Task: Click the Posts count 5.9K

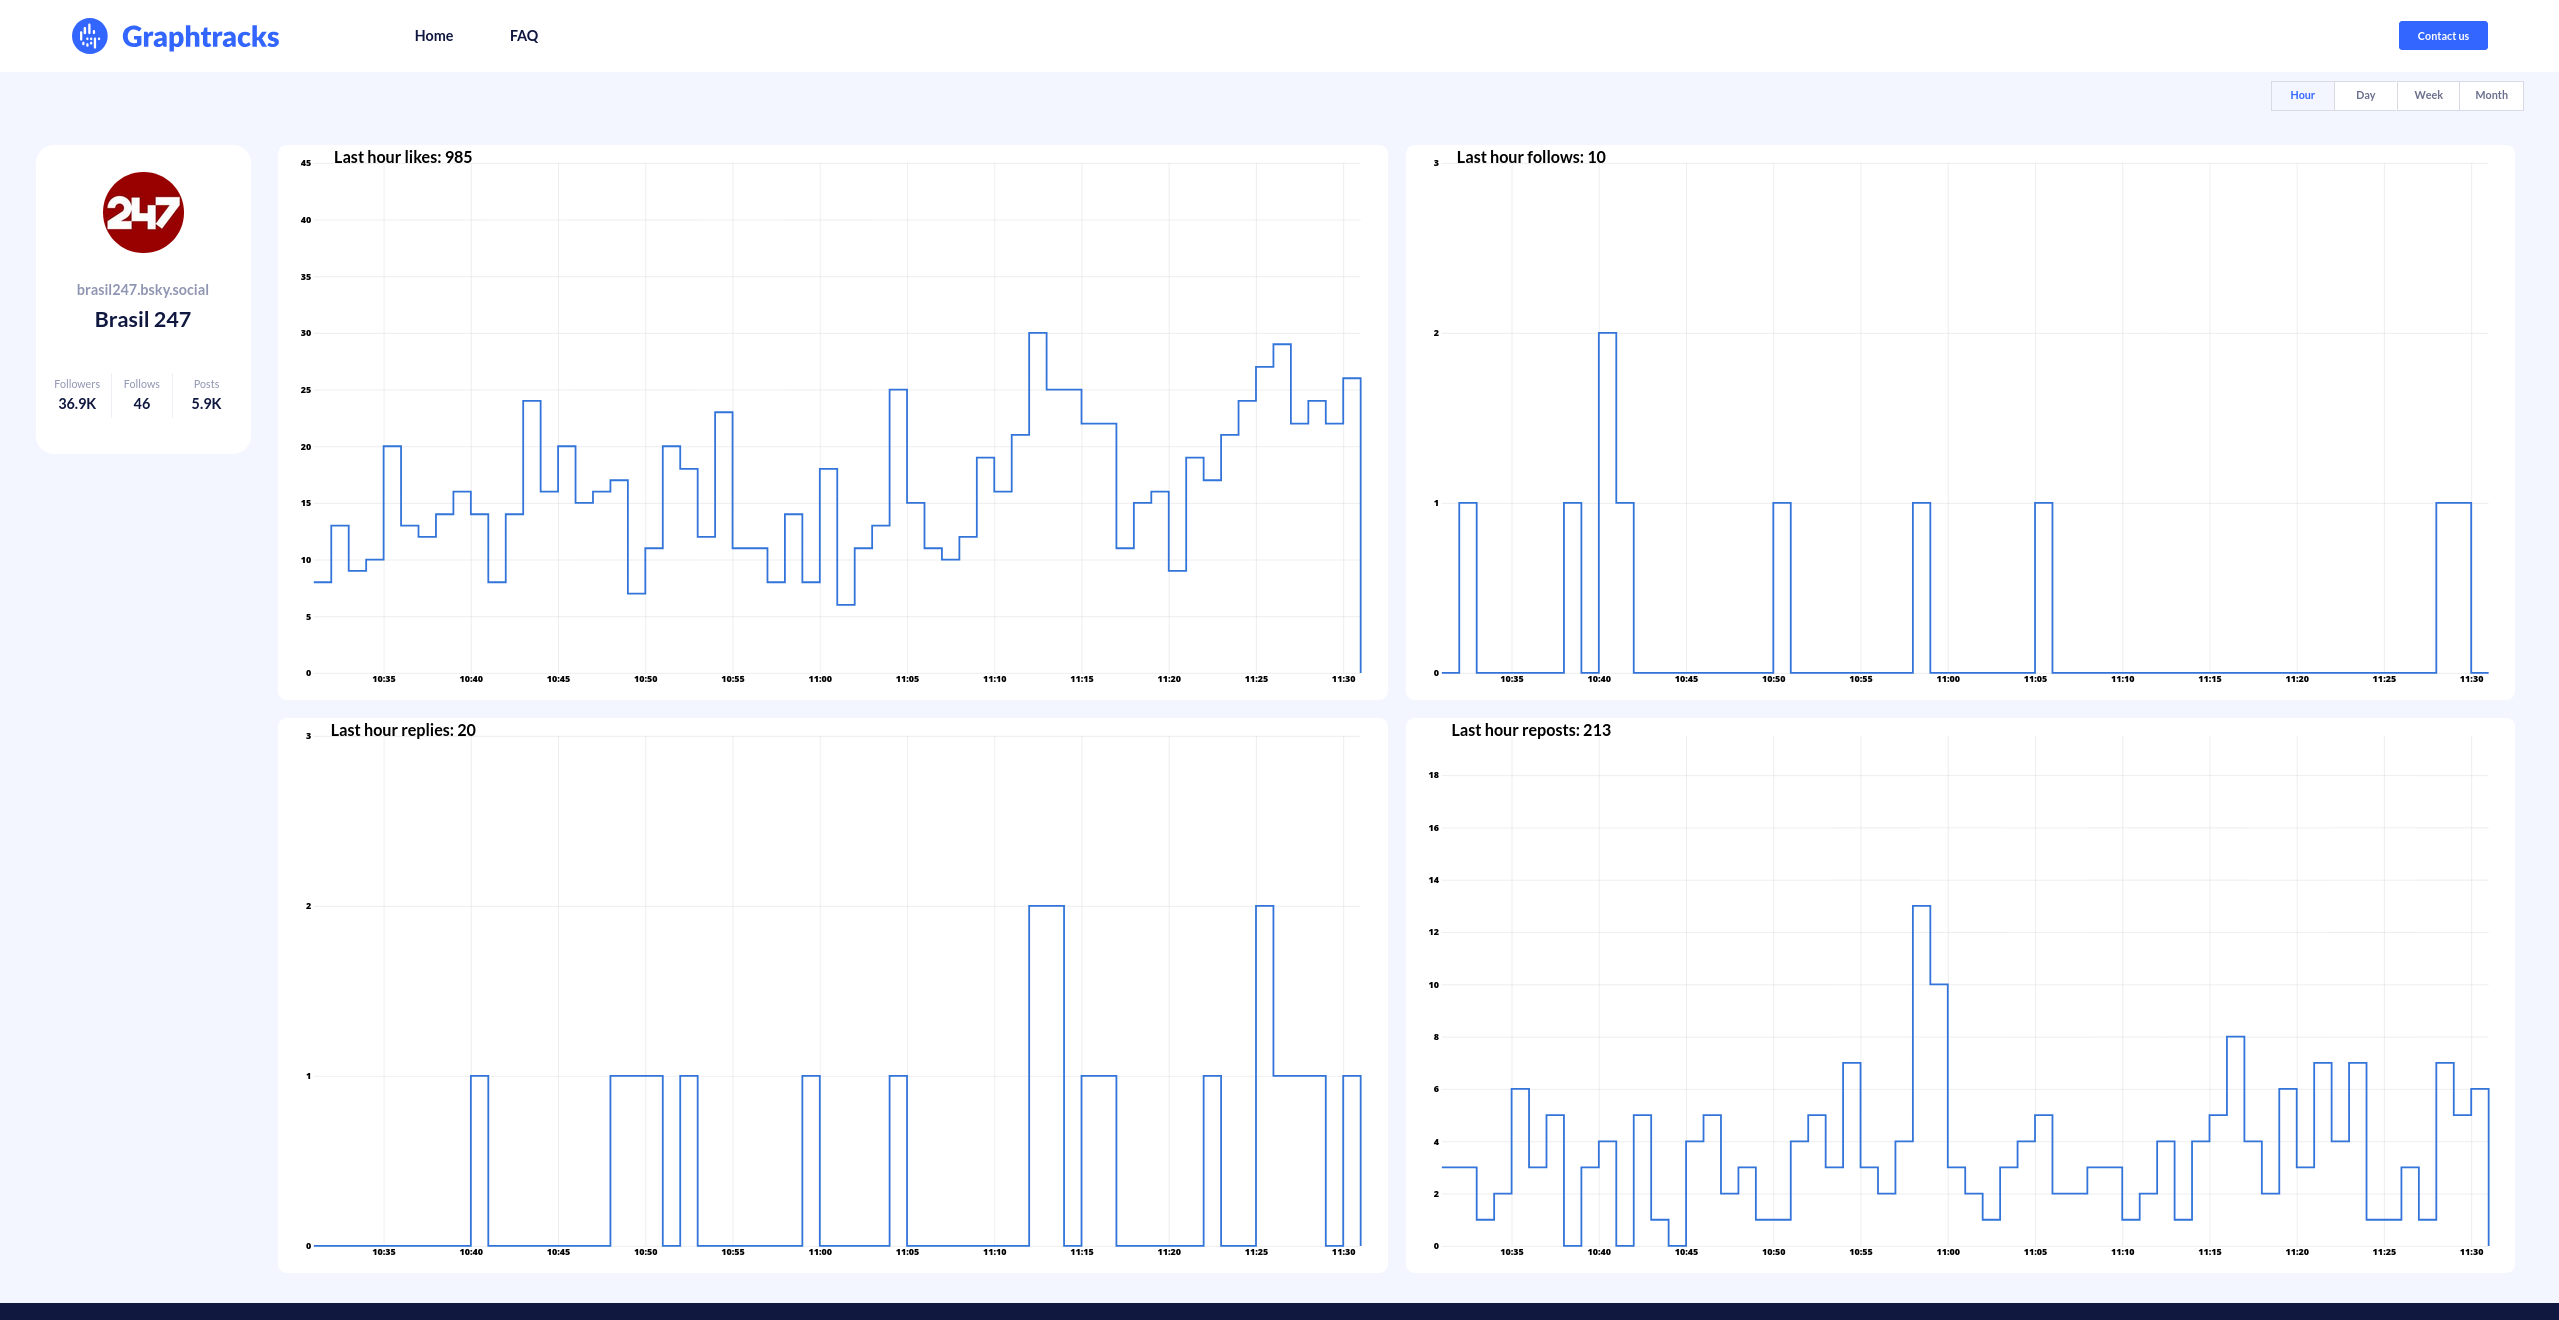Action: click(x=205, y=404)
